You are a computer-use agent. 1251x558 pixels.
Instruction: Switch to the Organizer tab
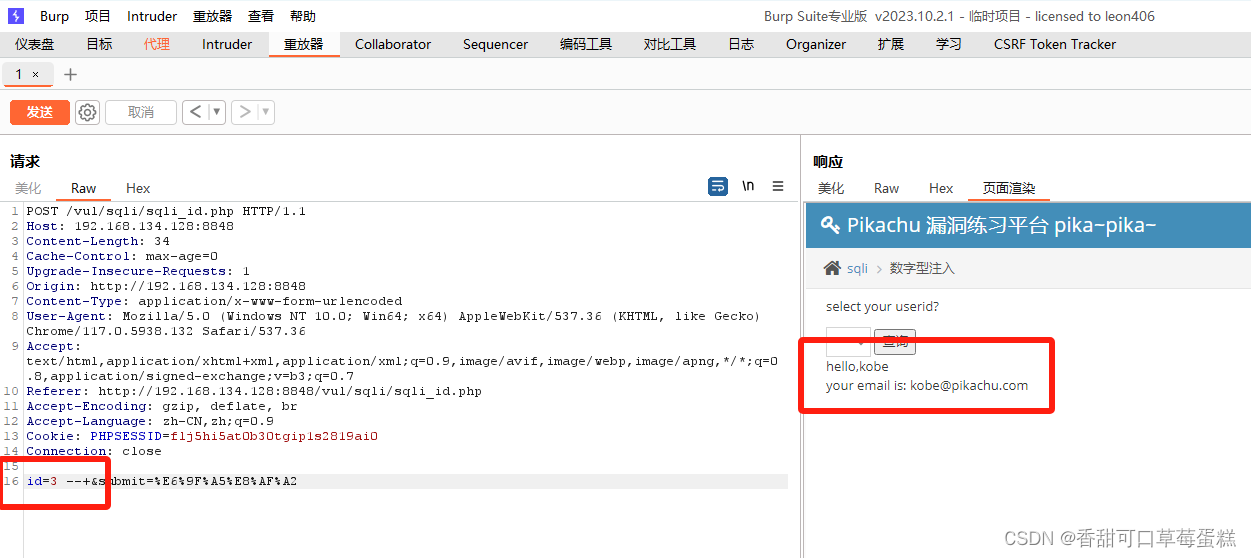point(816,44)
